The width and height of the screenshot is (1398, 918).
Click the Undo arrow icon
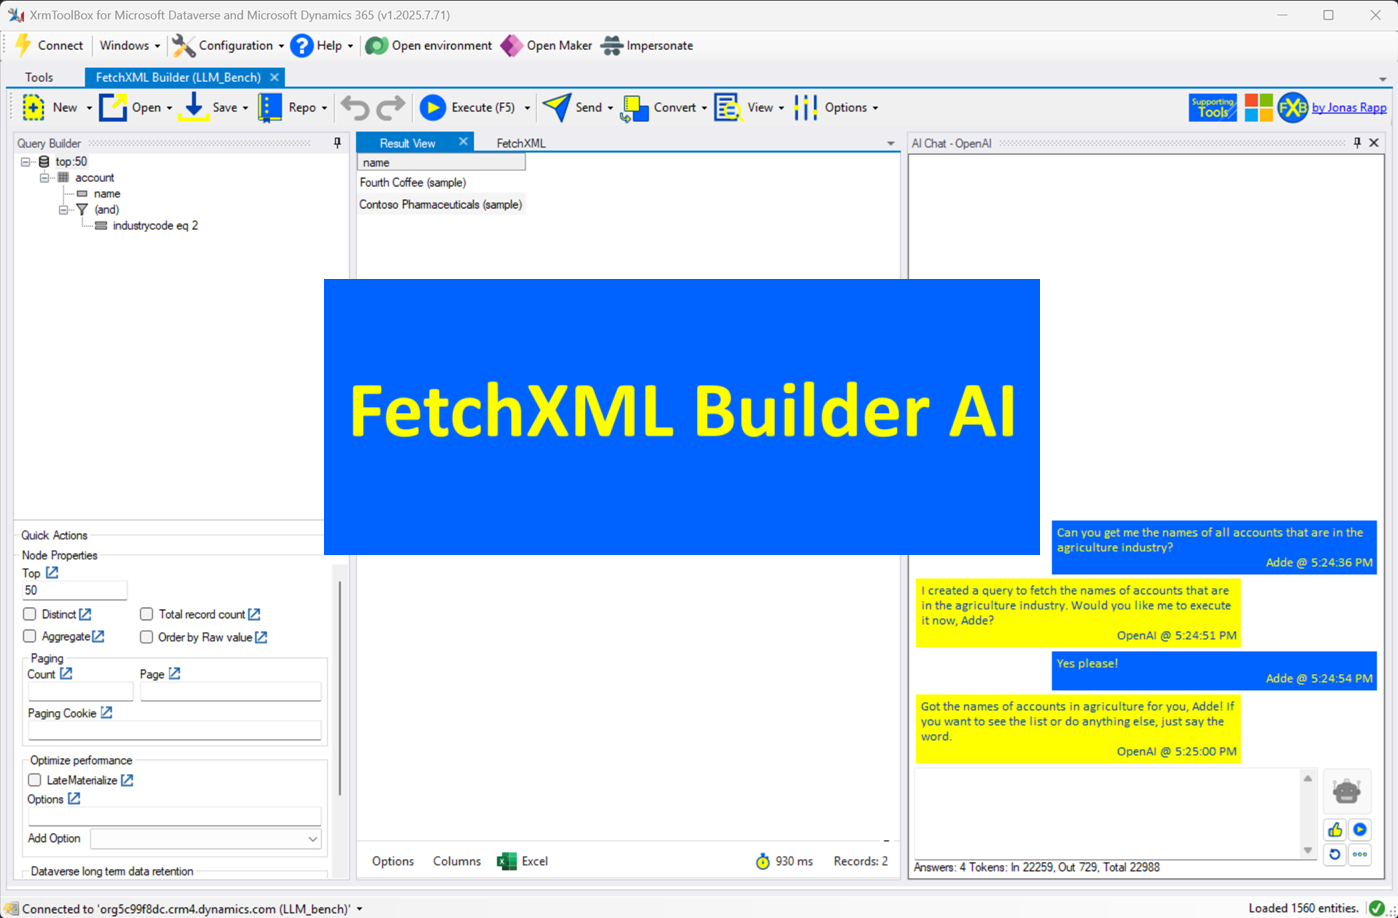(355, 107)
